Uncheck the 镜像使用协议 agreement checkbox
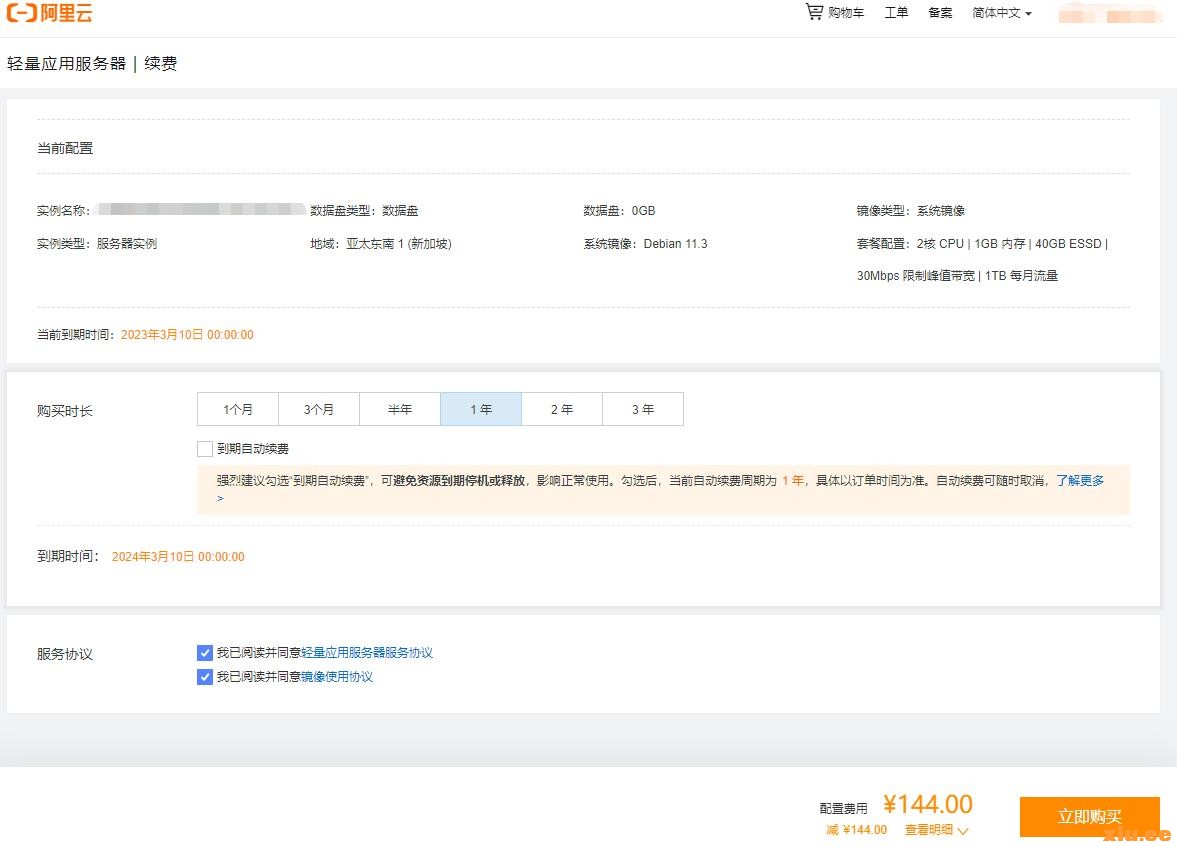The width and height of the screenshot is (1177, 847). [205, 677]
